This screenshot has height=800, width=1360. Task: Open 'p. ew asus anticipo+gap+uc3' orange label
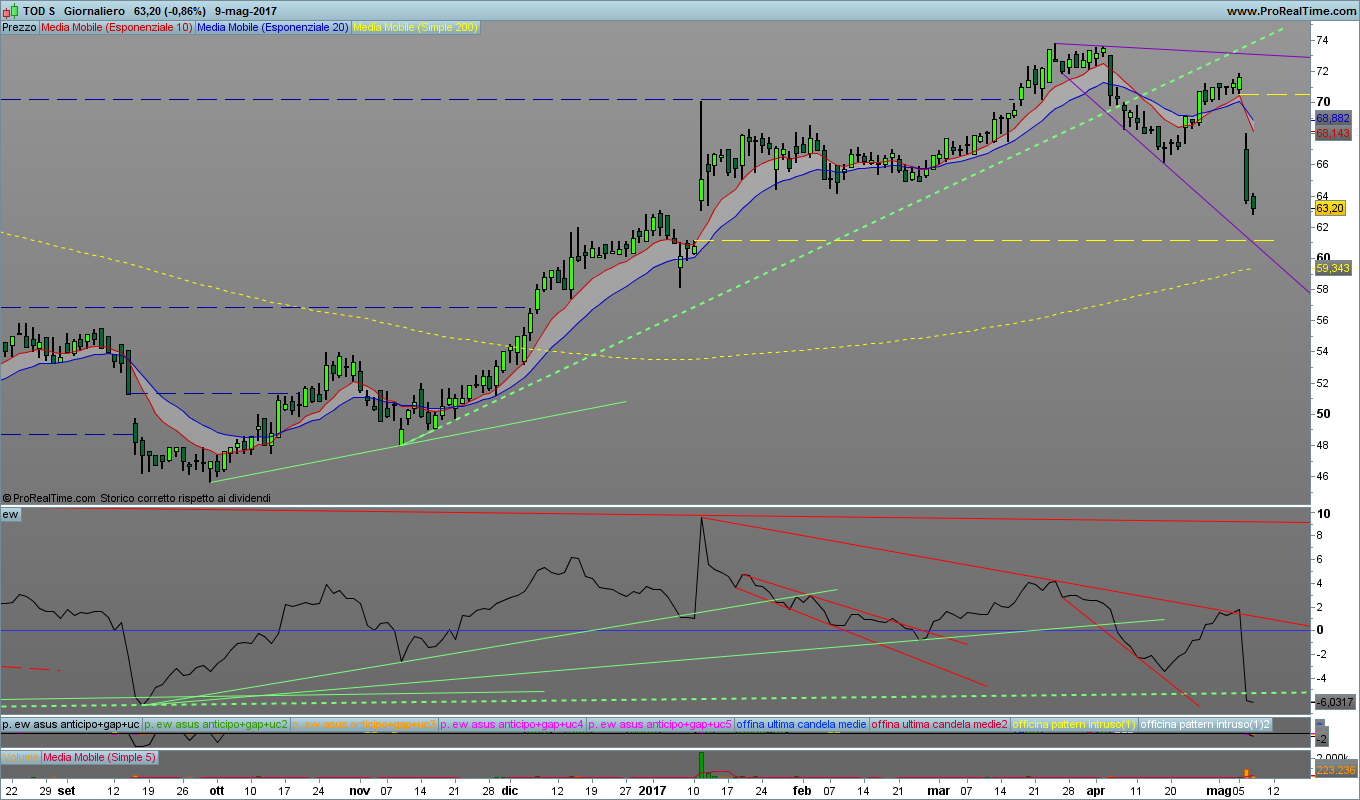pyautogui.click(x=365, y=723)
